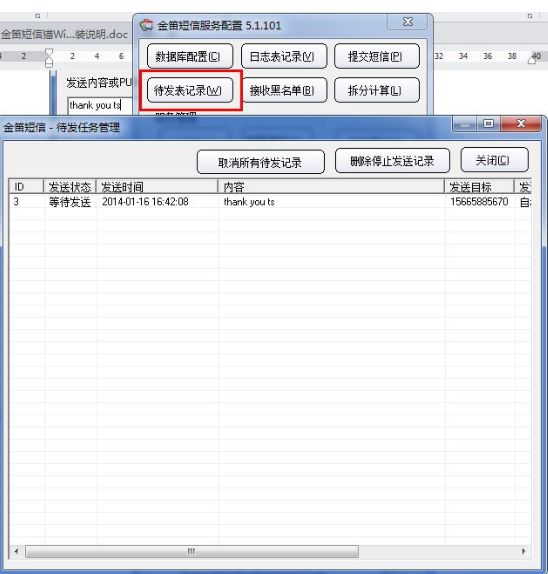Sort by the 发送时间 column header
Viewport: 548px width, 574px height.
[x=157, y=187]
